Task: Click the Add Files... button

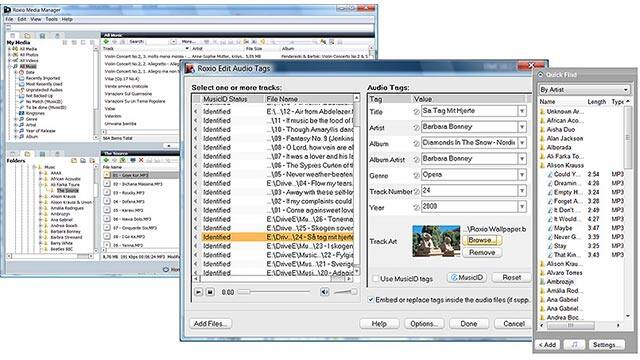Action: coord(211,324)
